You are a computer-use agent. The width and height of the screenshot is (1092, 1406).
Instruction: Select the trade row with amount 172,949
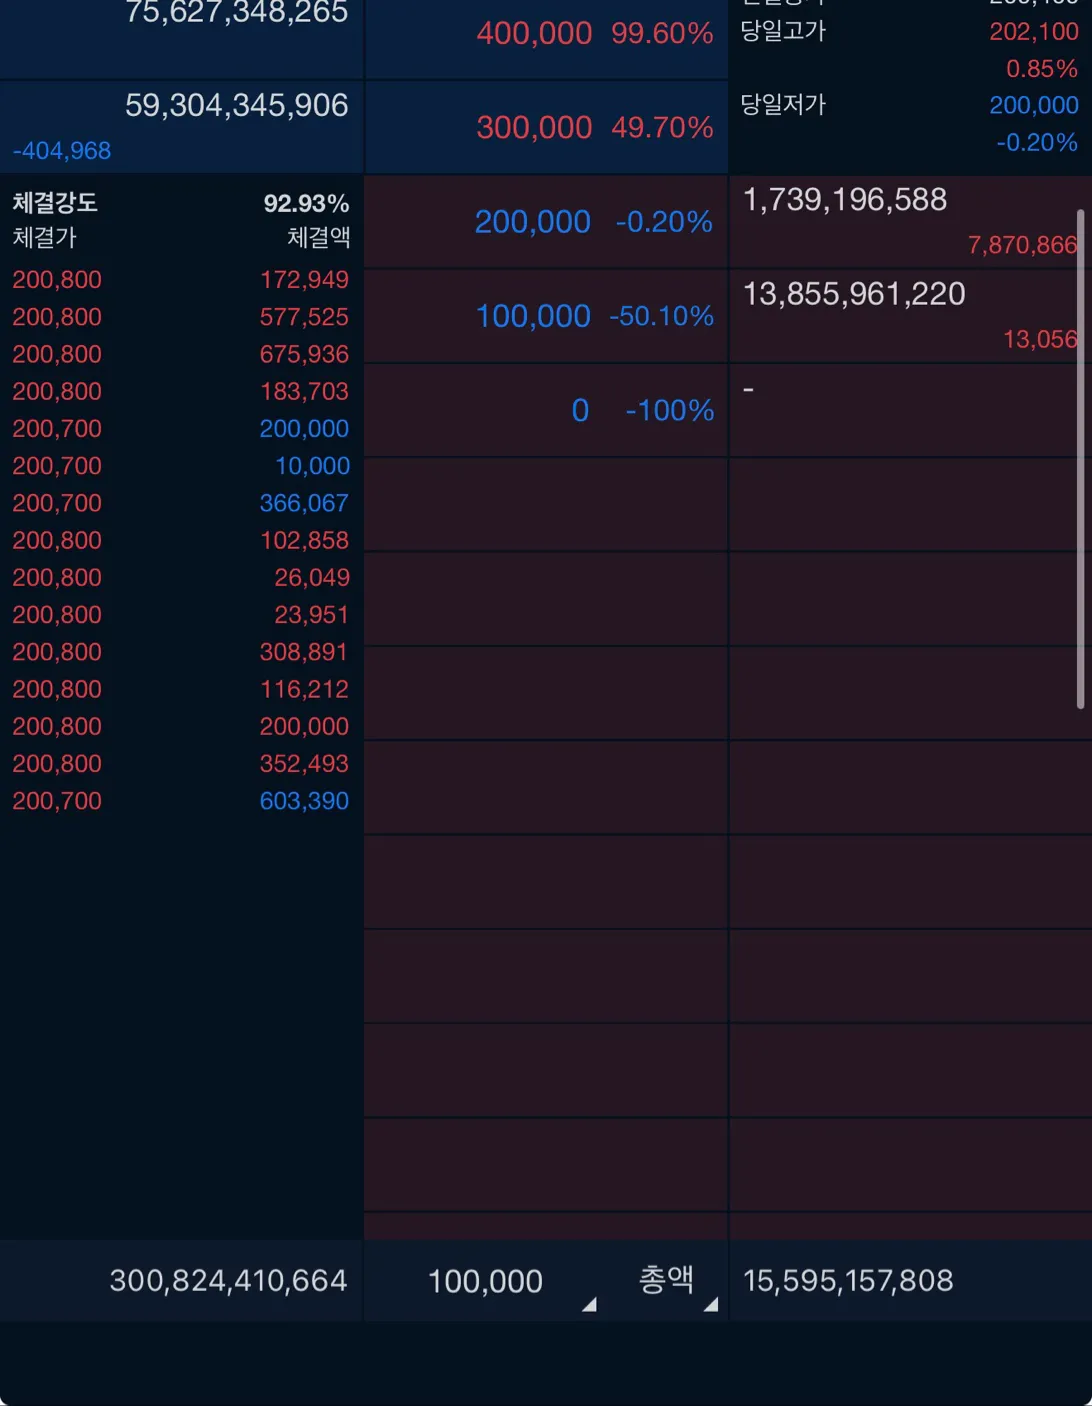pos(180,280)
